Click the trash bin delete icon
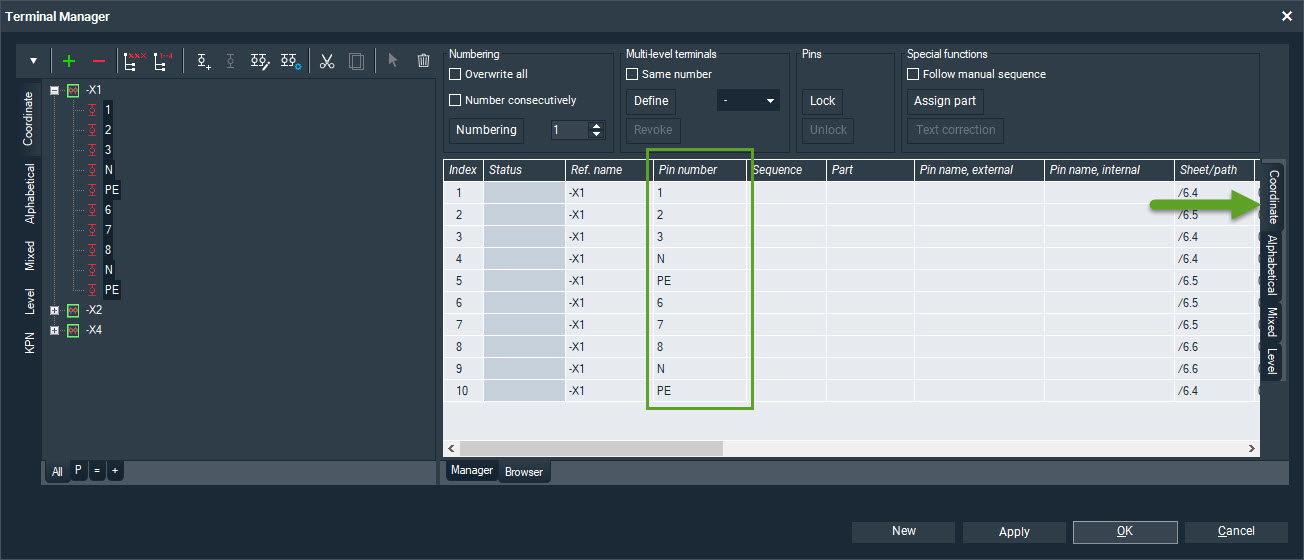The width and height of the screenshot is (1304, 560). coord(423,61)
